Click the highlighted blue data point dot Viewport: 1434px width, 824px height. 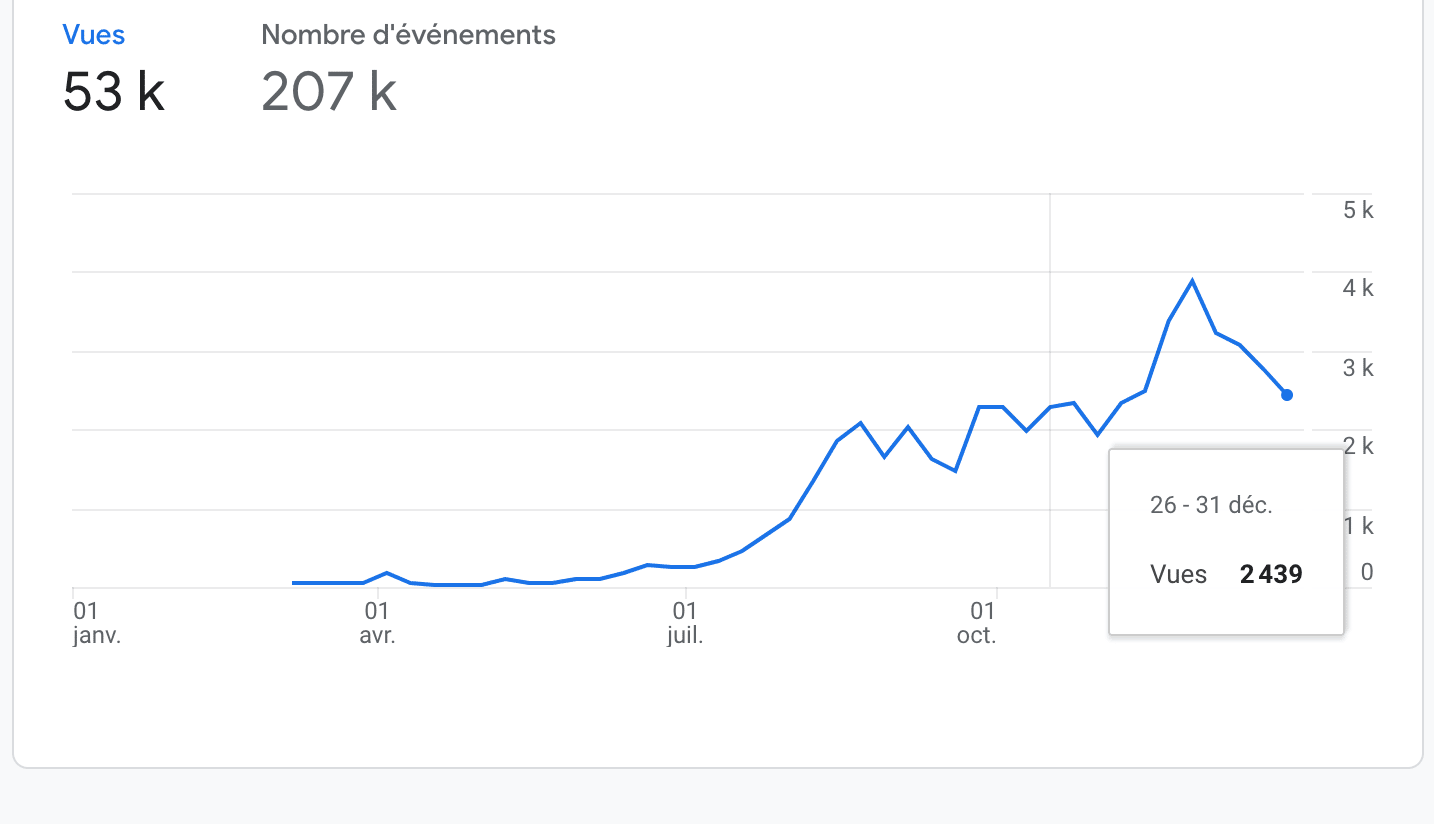tap(1287, 395)
